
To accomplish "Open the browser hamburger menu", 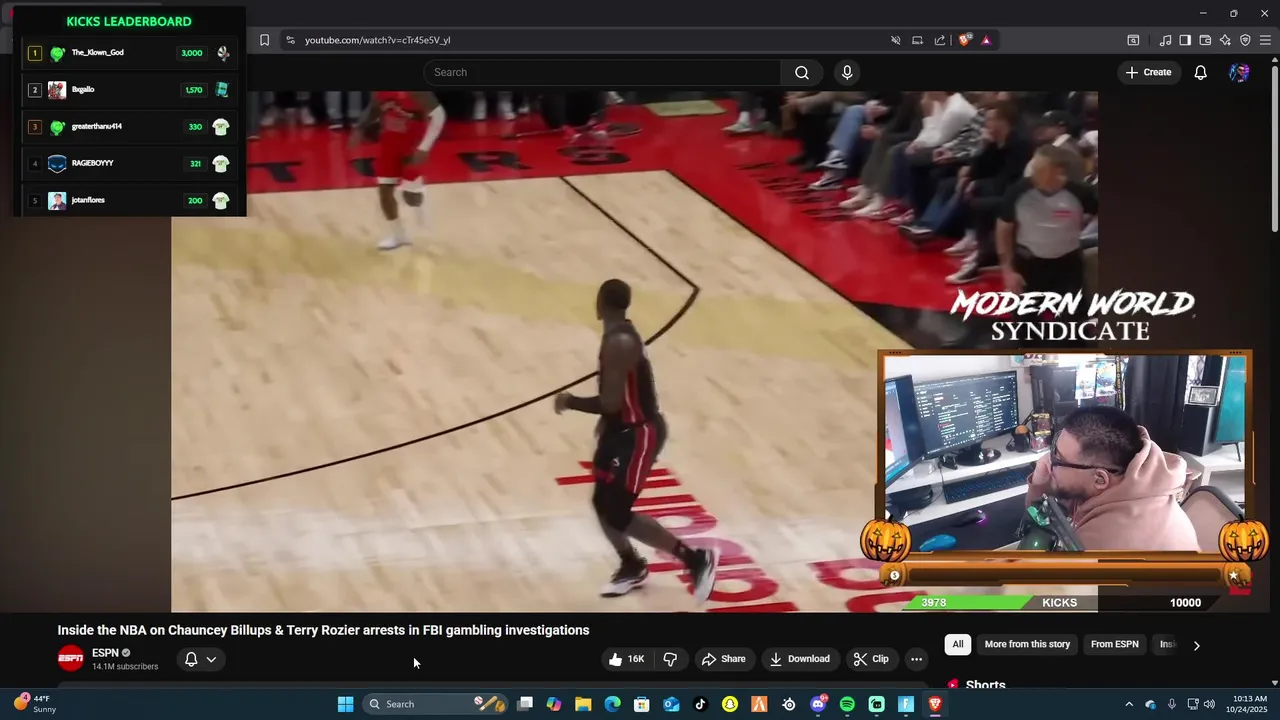I will click(1265, 40).
